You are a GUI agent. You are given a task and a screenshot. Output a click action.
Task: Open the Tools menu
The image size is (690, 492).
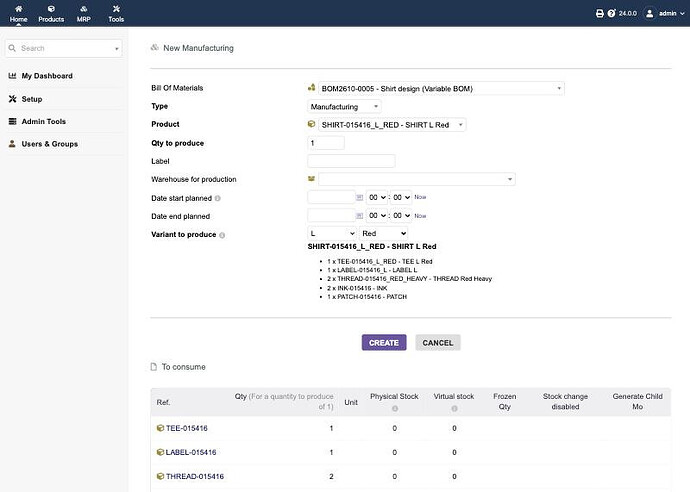(x=116, y=14)
